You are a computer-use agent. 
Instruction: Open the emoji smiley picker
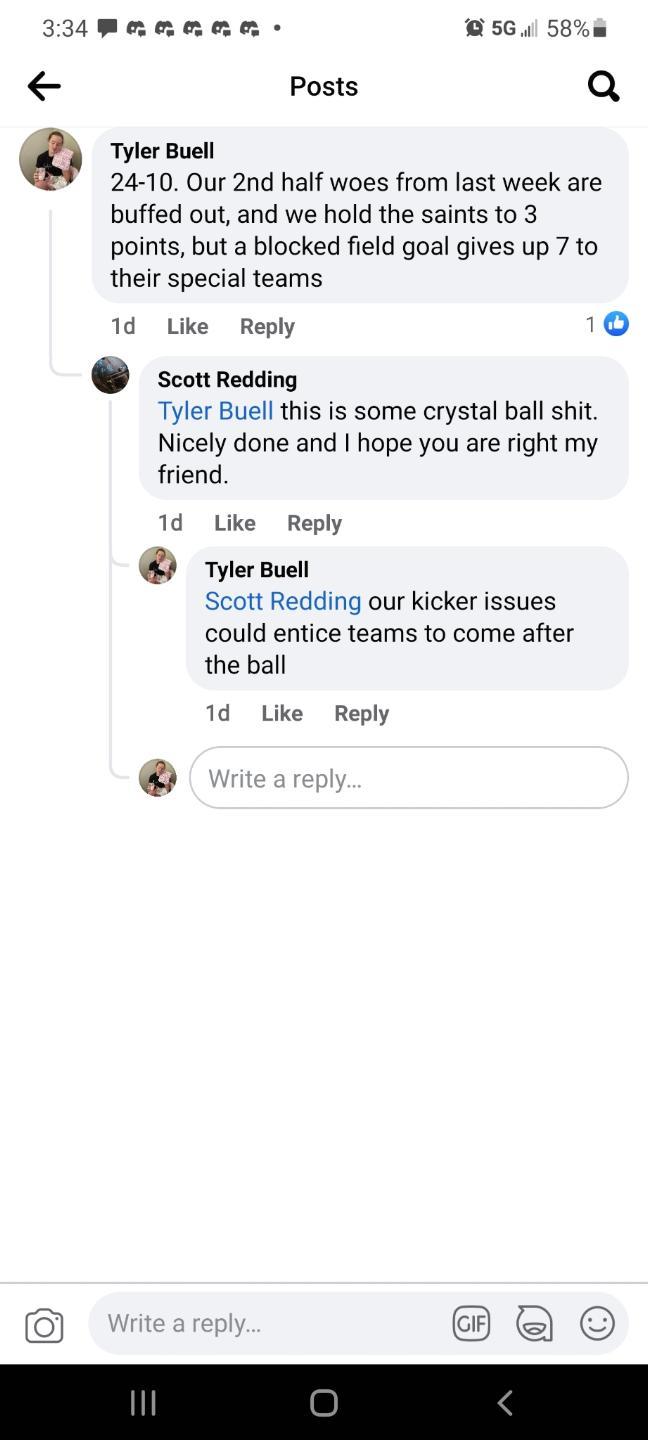597,1324
